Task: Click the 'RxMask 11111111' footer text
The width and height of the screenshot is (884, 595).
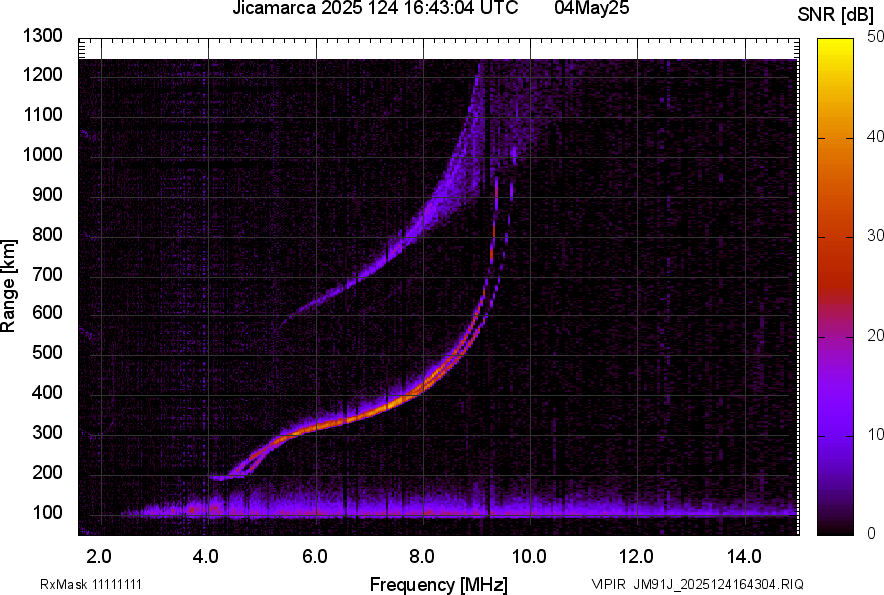Action: coord(91,584)
